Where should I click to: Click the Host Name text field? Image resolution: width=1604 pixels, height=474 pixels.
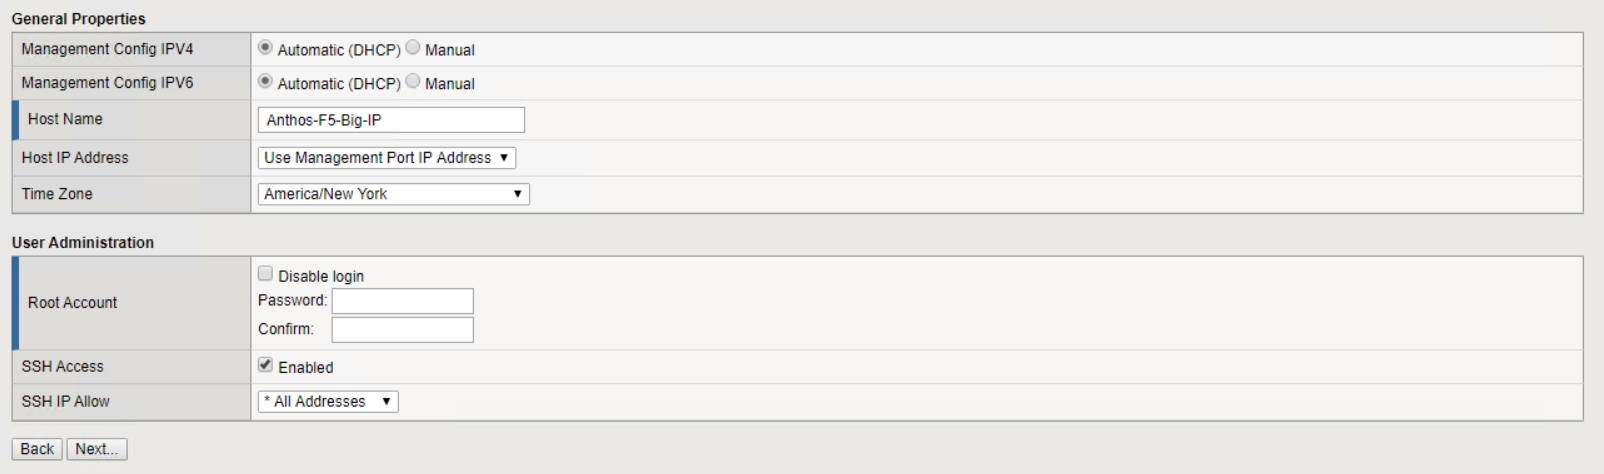[x=390, y=120]
